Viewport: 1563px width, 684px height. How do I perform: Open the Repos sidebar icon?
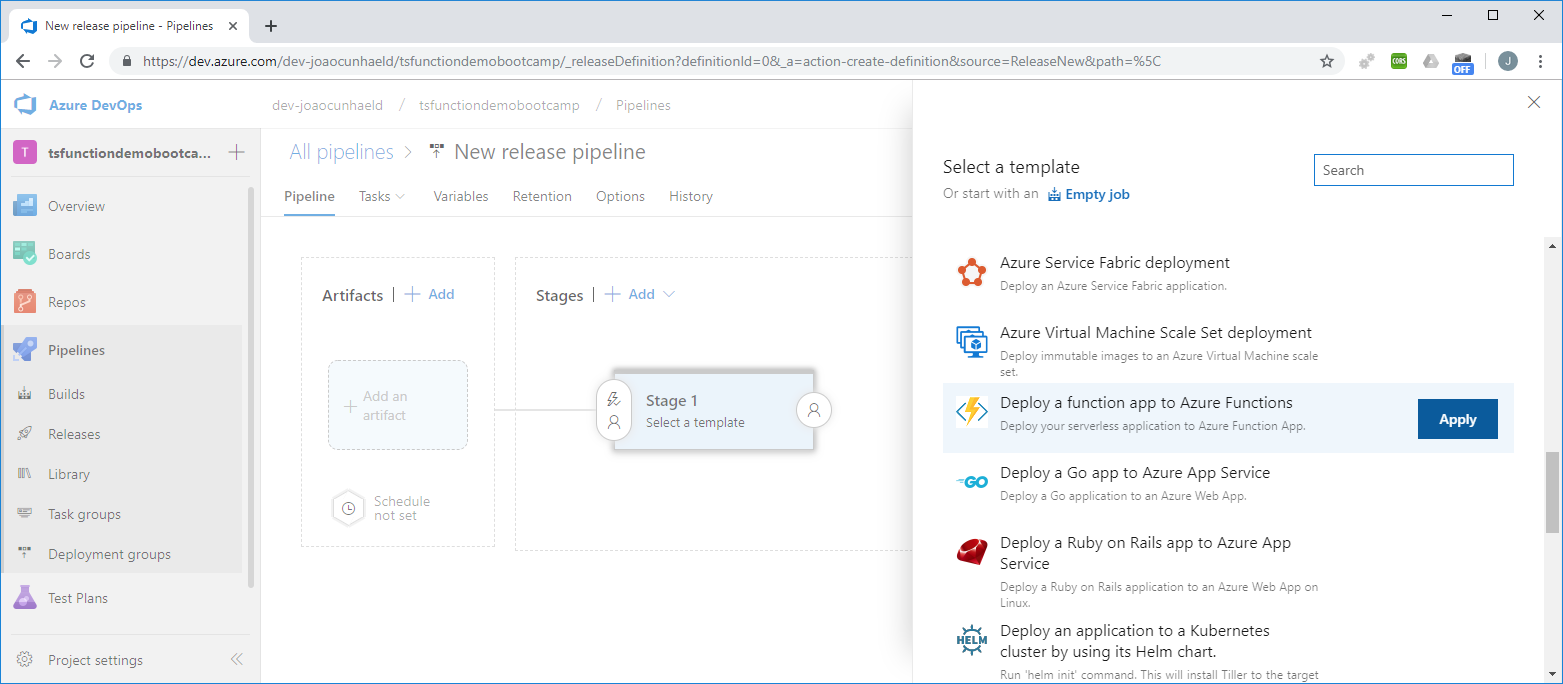pyautogui.click(x=25, y=302)
